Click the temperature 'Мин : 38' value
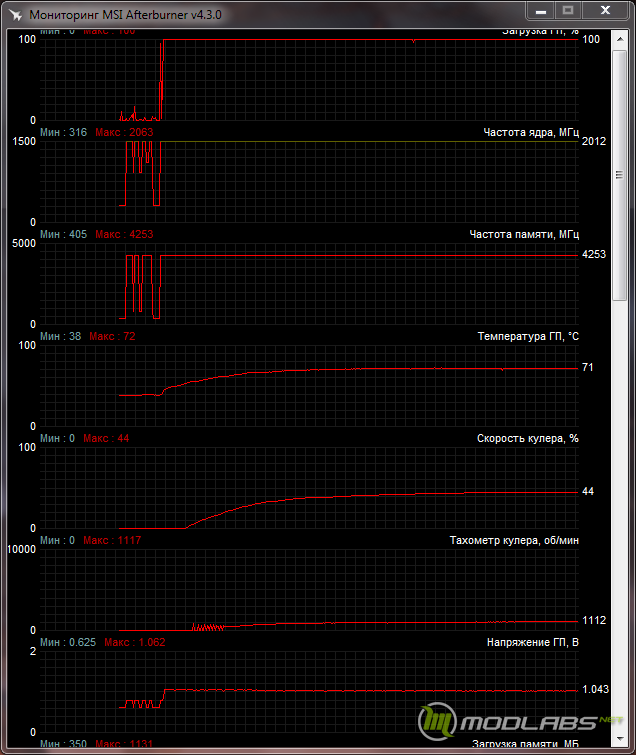This screenshot has width=636, height=755. [61, 337]
